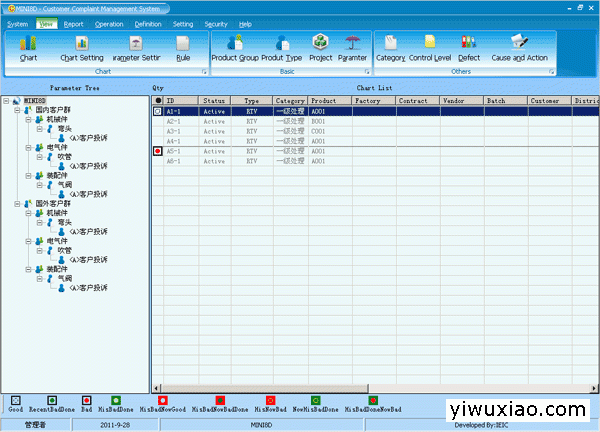
Task: Click the Rule icon in ribbon
Action: pyautogui.click(x=183, y=47)
